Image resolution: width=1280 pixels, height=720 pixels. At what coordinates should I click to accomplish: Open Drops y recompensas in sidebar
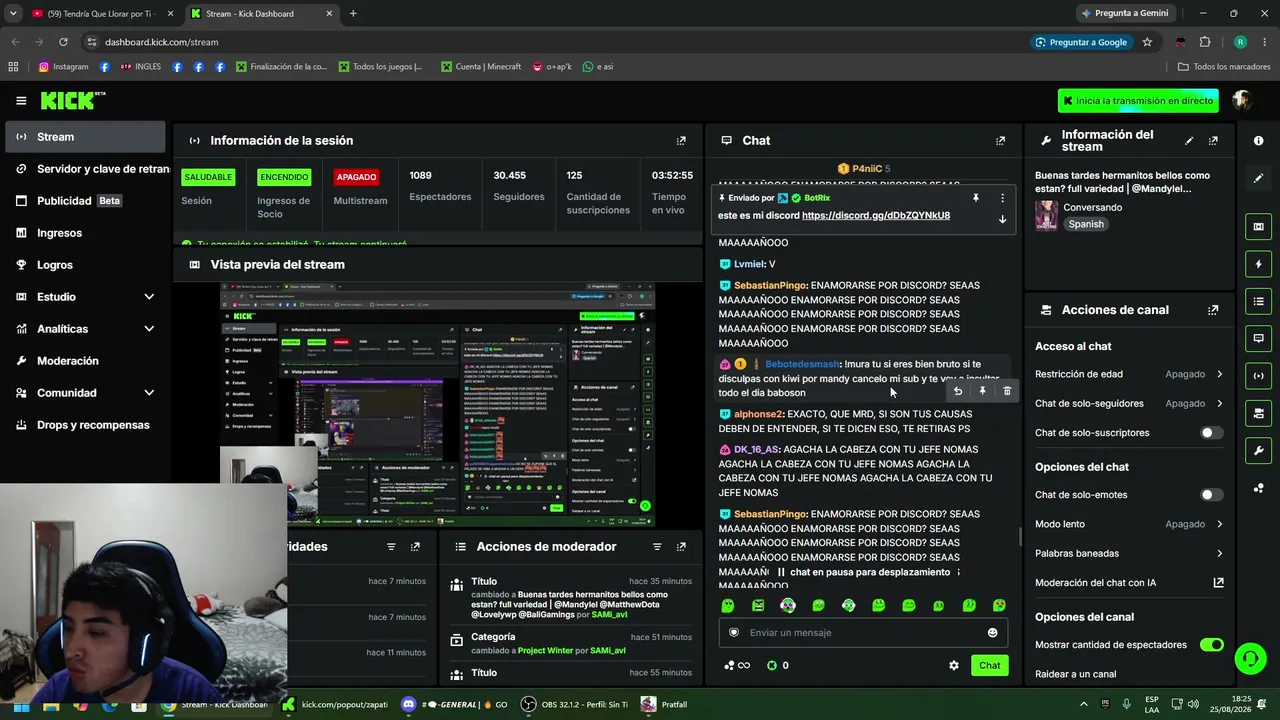tap(85, 425)
